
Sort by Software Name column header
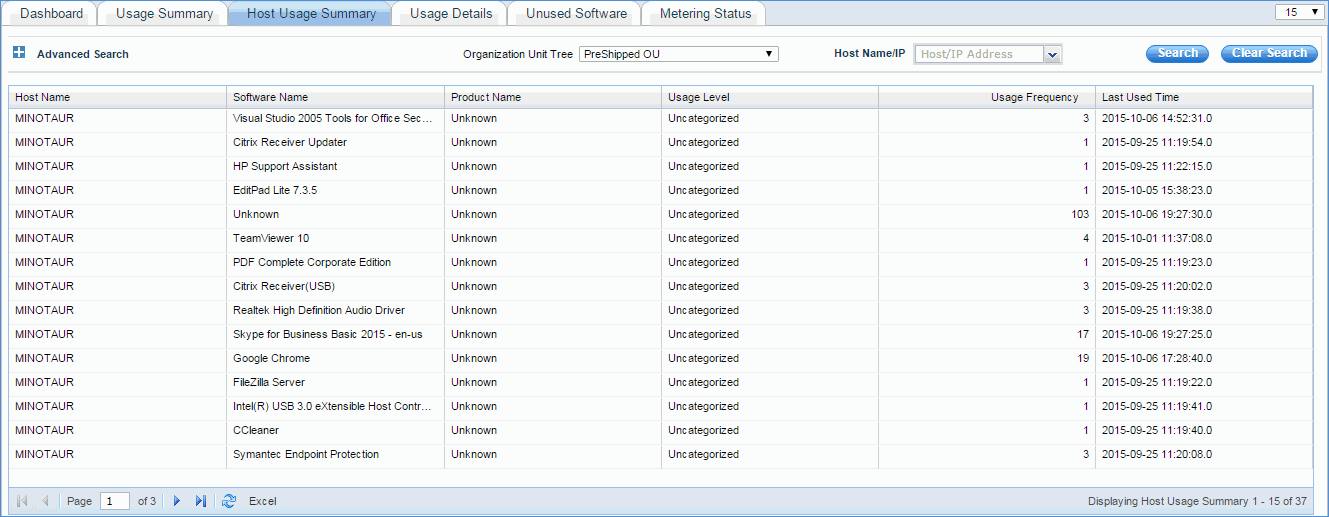pyautogui.click(x=336, y=97)
